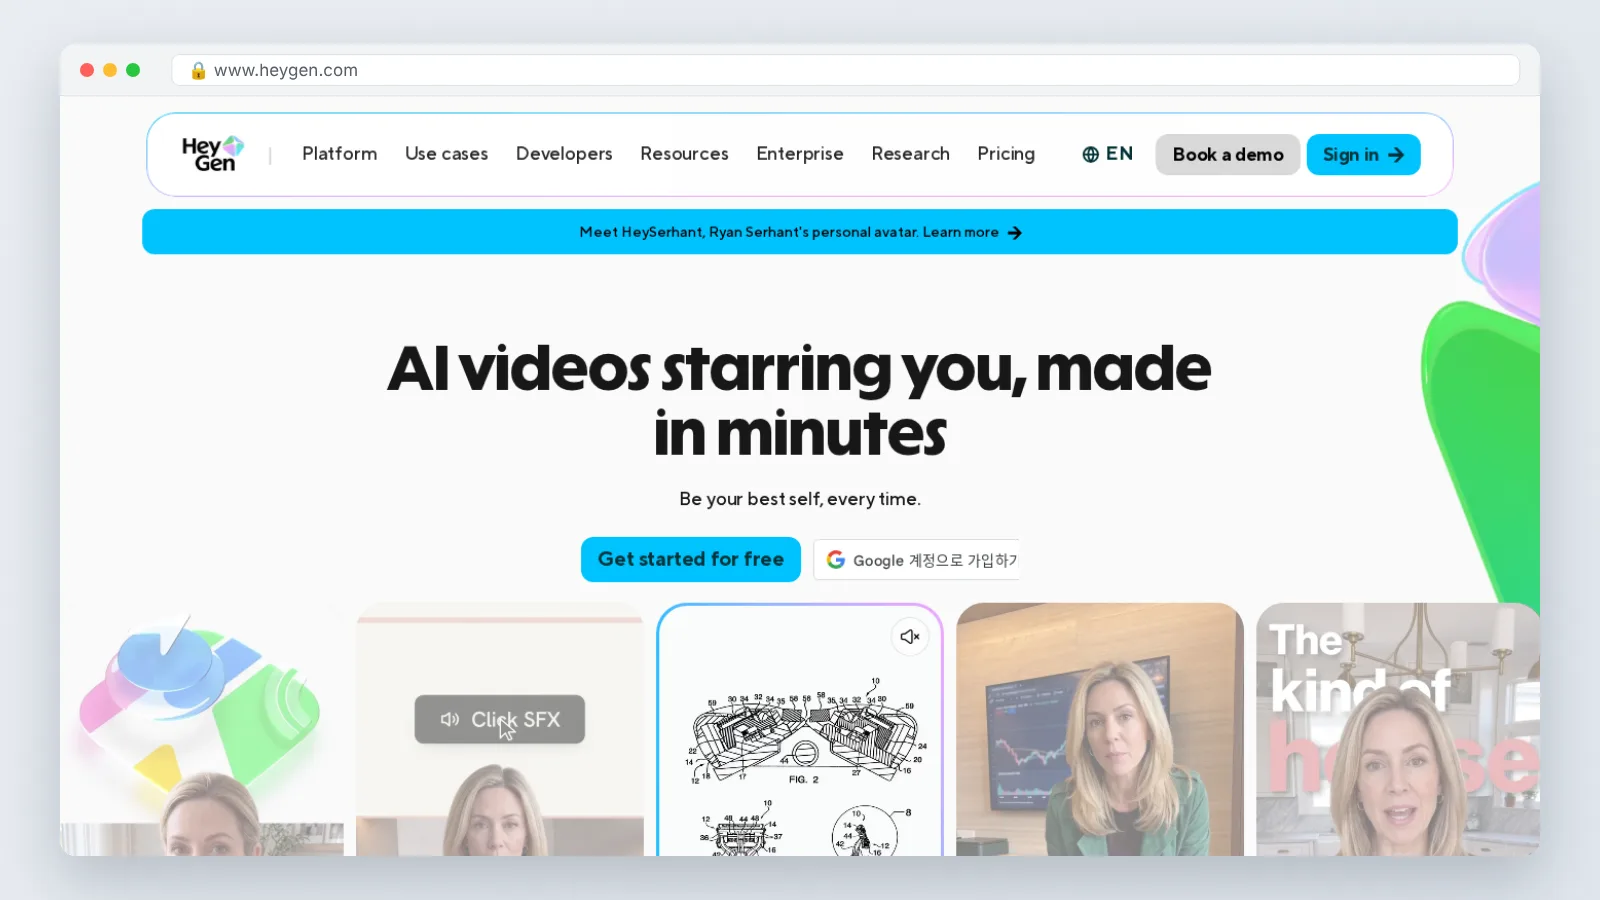Open the HeySerhant Learn more banner link
1600x900 pixels.
click(800, 232)
